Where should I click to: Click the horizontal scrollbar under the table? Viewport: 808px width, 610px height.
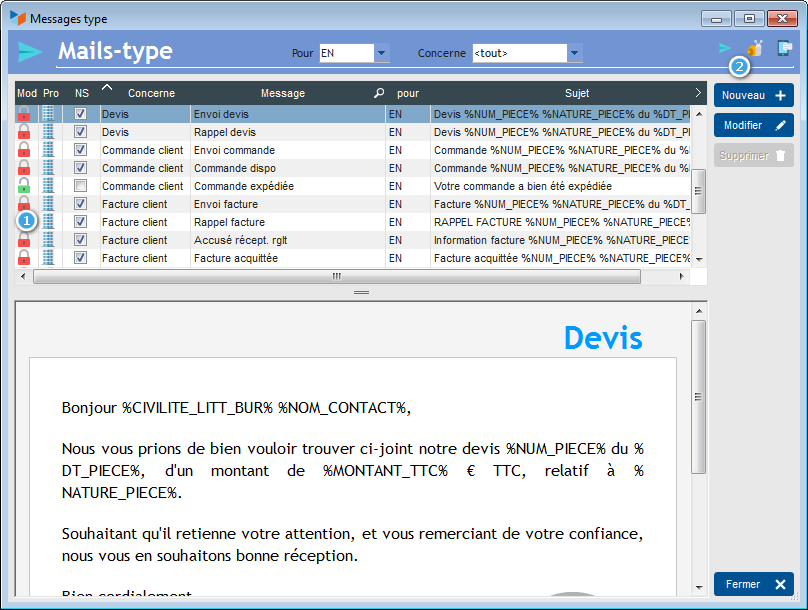[336, 276]
